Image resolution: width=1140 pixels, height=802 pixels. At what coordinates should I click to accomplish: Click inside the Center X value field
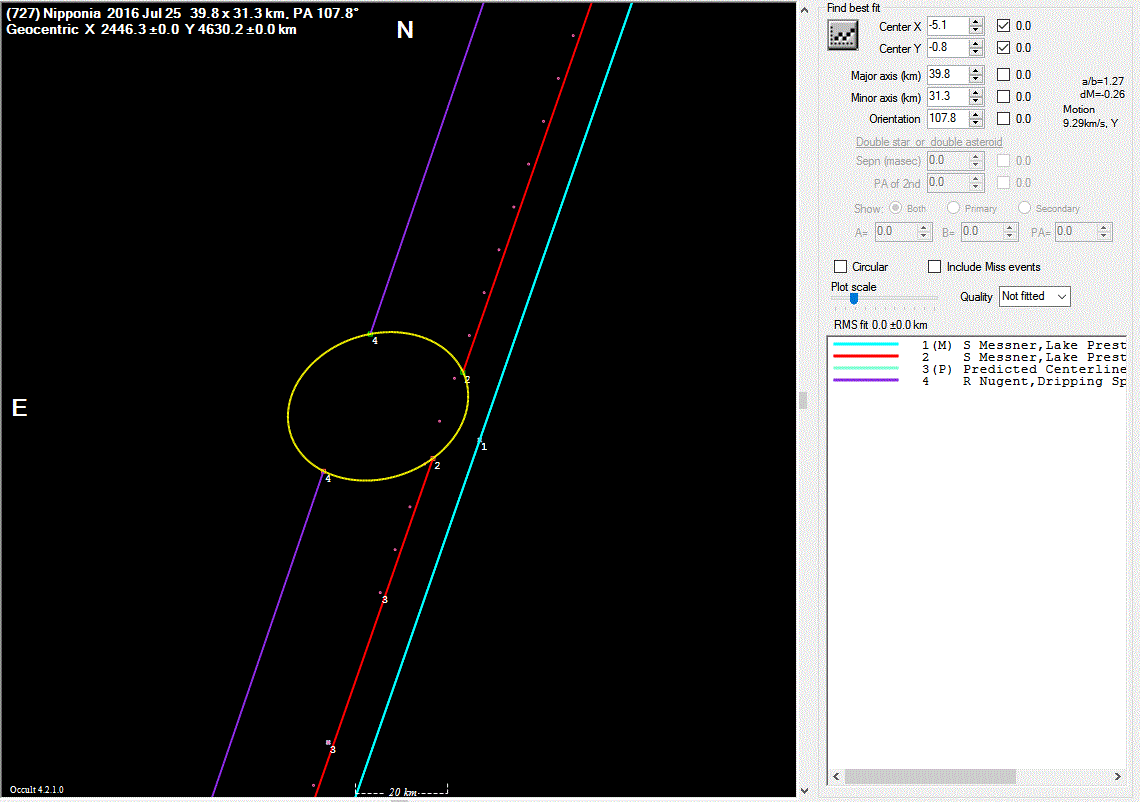click(x=946, y=26)
